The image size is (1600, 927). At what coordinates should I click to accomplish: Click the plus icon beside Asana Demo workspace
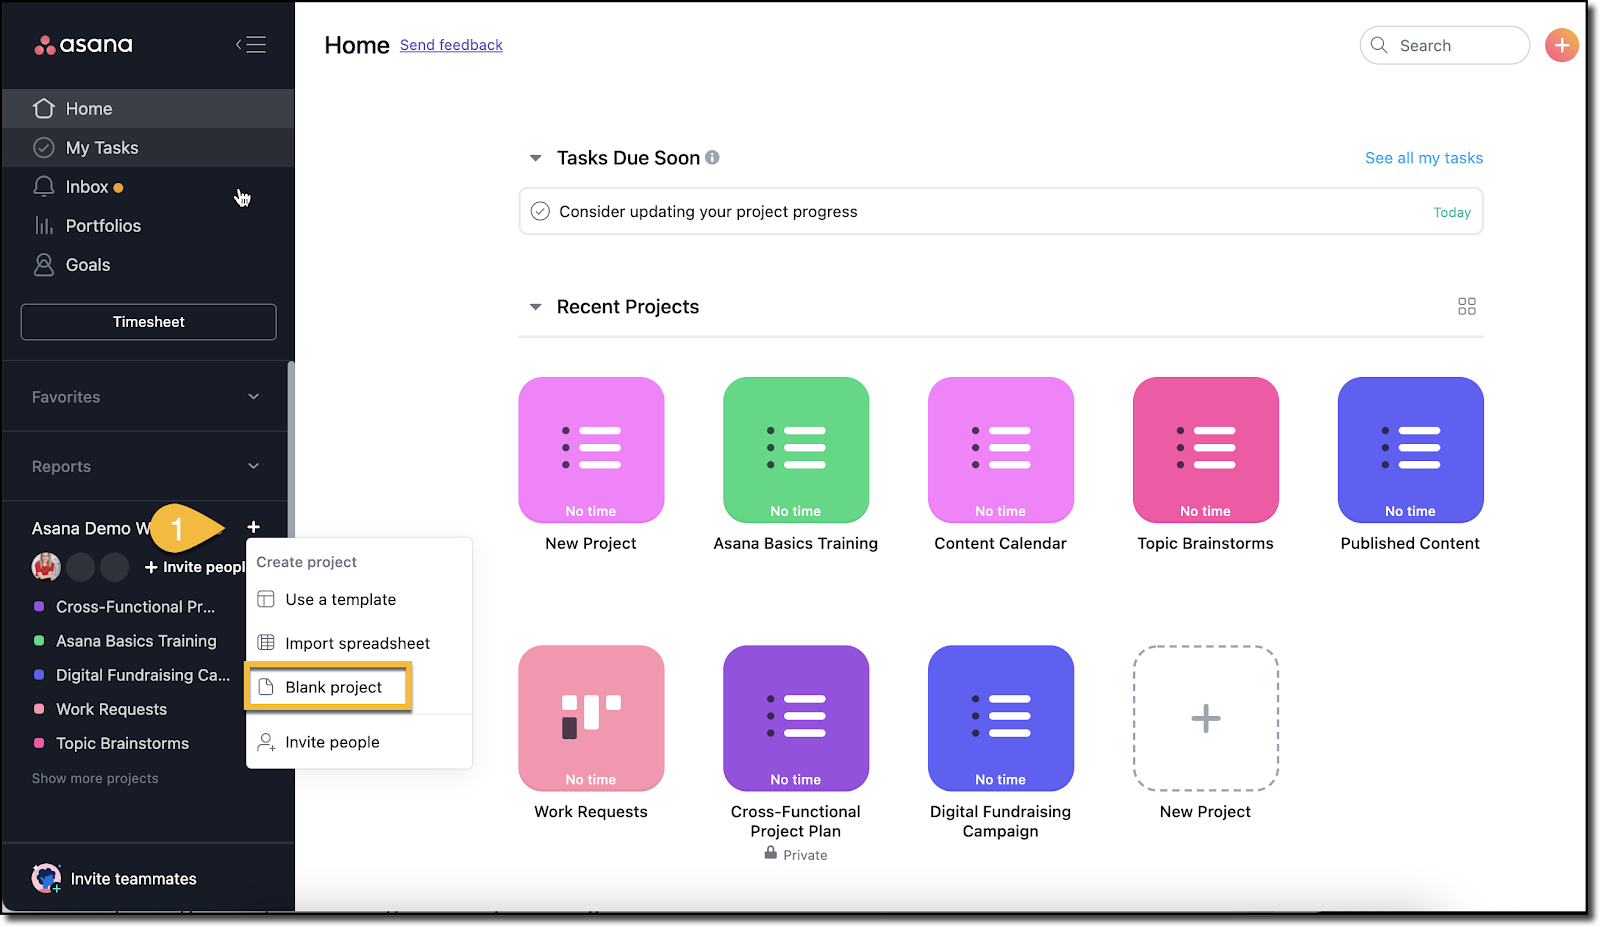click(x=254, y=527)
